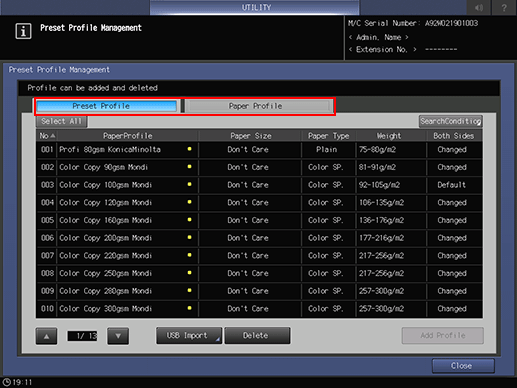Select row 010 Color Copy 300gsm Mondi
Image resolution: width=517 pixels, height=388 pixels.
[x=259, y=309]
